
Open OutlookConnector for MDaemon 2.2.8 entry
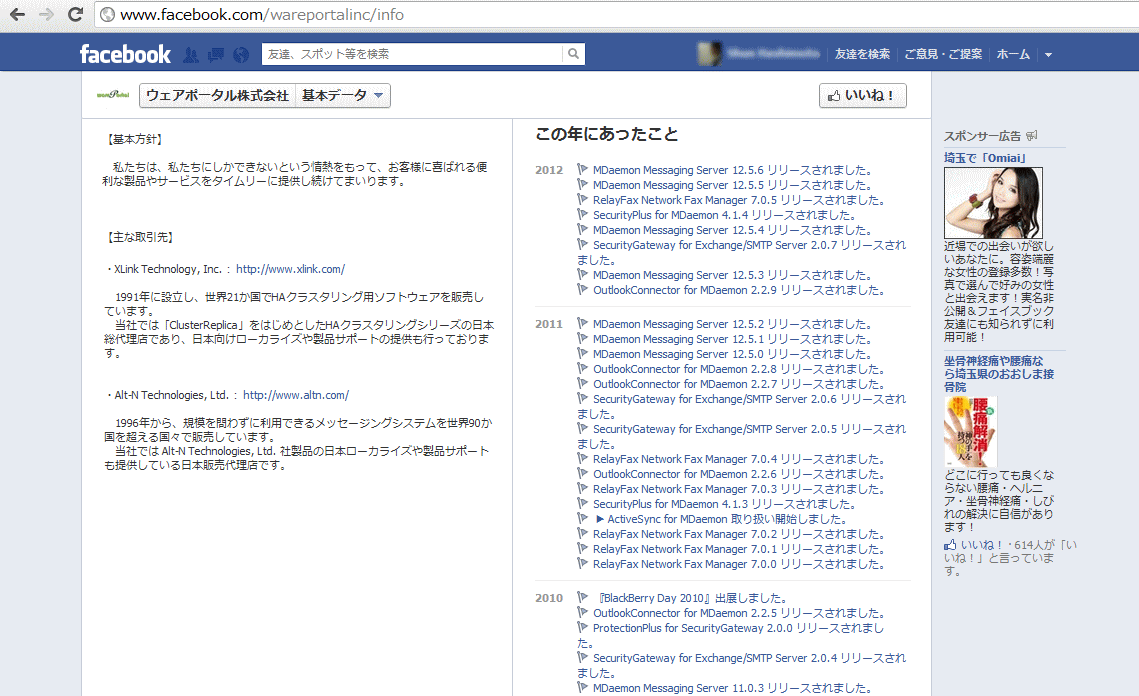(739, 369)
